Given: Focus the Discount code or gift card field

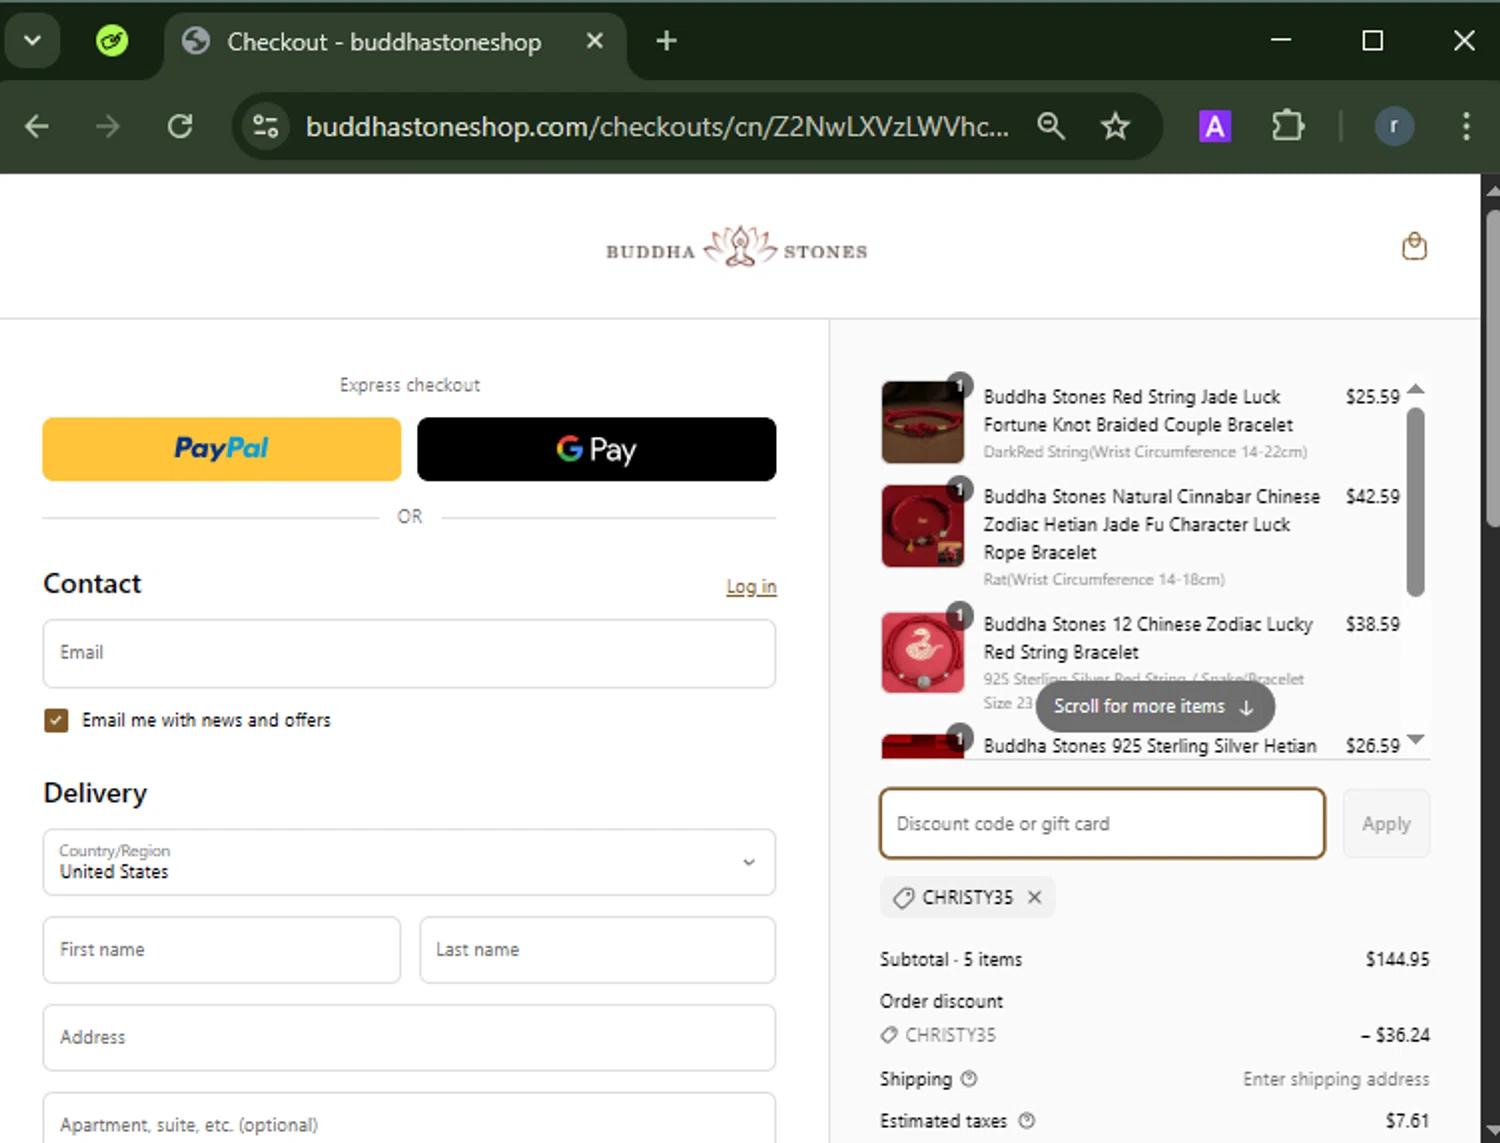Looking at the screenshot, I should click(1102, 824).
